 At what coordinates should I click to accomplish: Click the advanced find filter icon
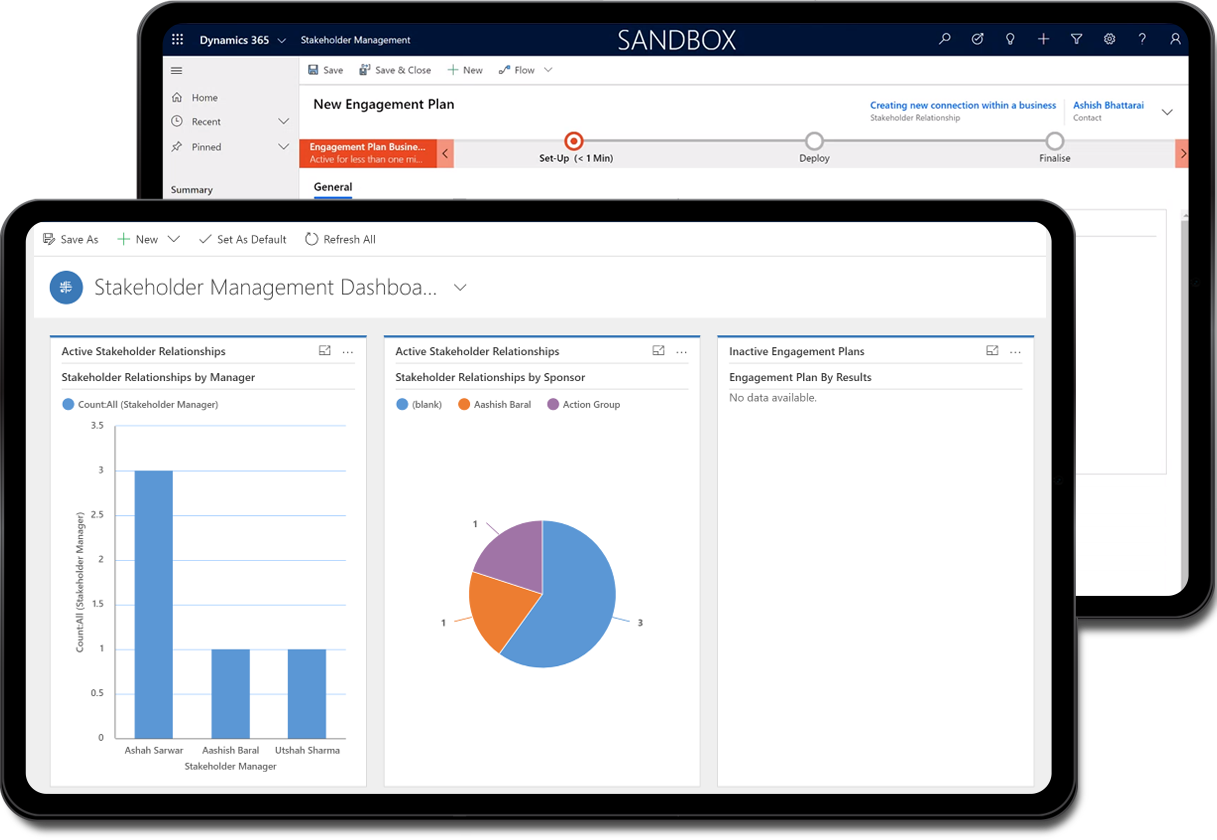coord(1076,40)
